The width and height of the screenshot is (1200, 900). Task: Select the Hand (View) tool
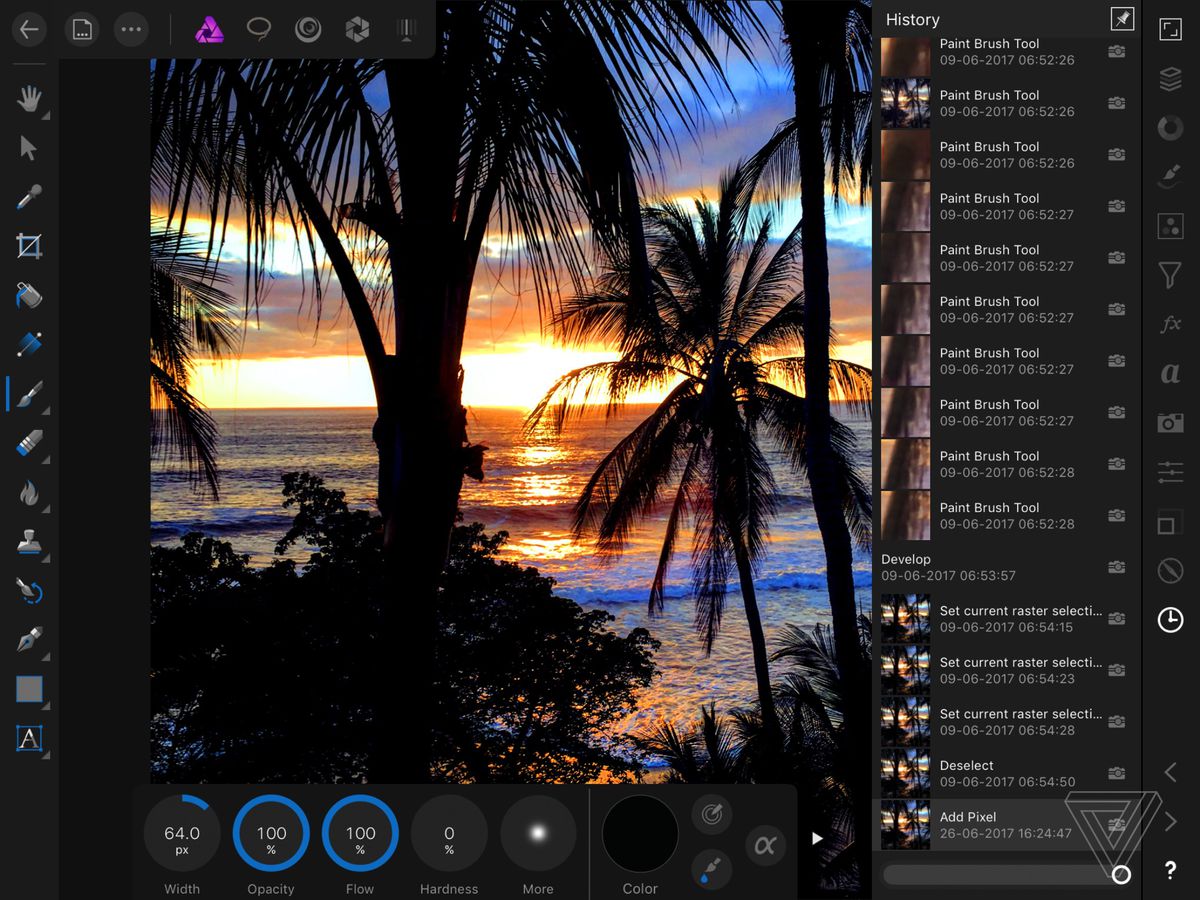tap(29, 98)
